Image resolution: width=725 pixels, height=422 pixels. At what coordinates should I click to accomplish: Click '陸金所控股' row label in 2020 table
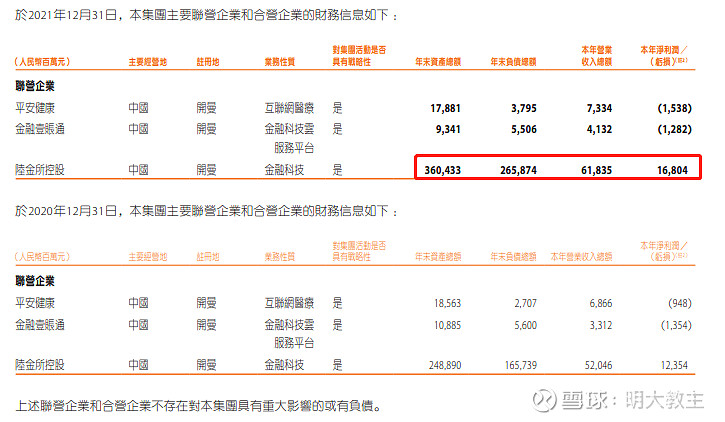click(40, 365)
